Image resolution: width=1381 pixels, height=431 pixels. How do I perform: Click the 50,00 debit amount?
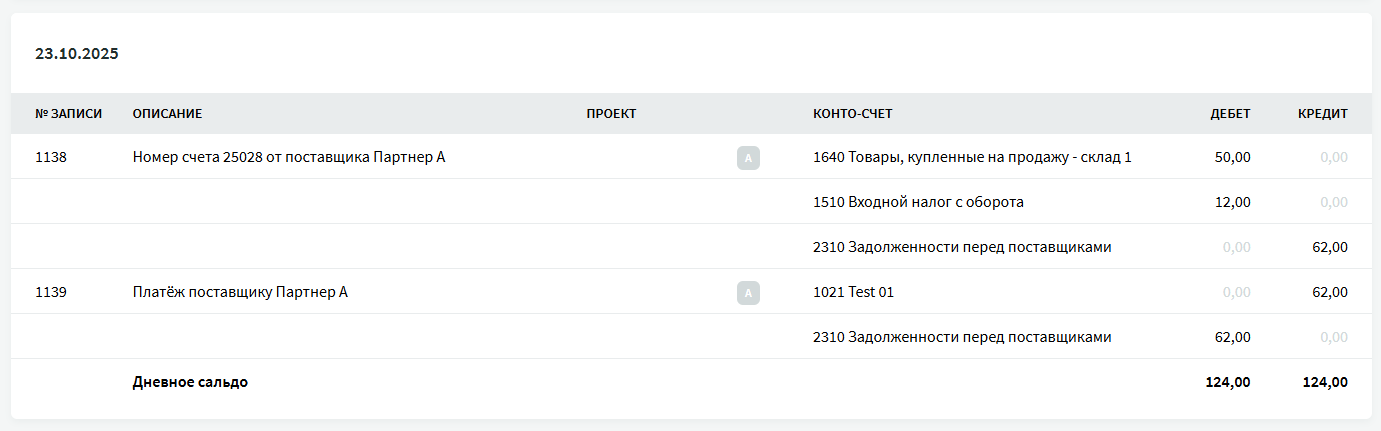pyautogui.click(x=1232, y=157)
